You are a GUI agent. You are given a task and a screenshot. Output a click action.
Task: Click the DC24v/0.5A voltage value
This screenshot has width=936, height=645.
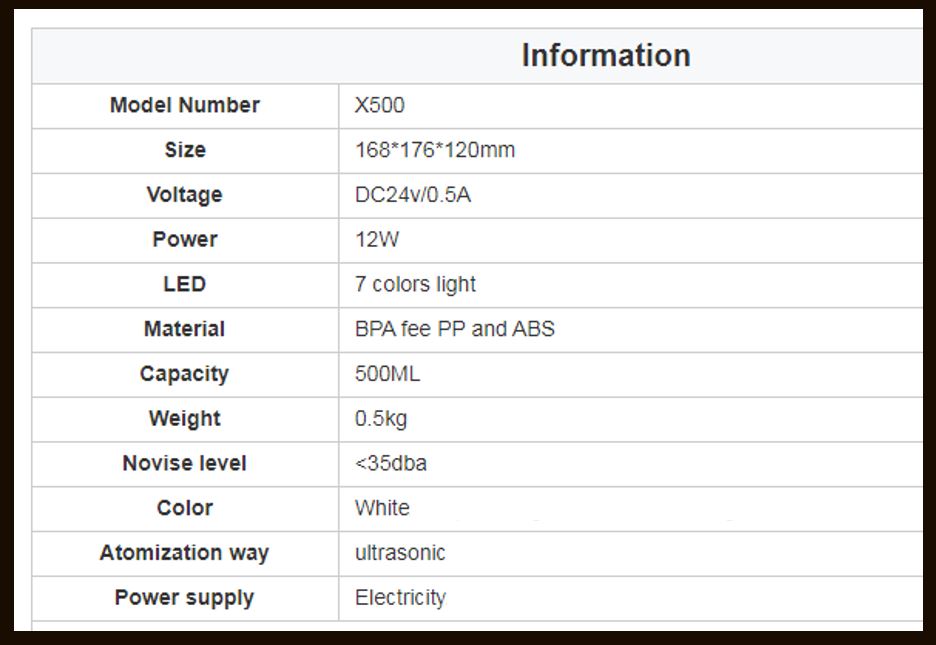pyautogui.click(x=412, y=195)
